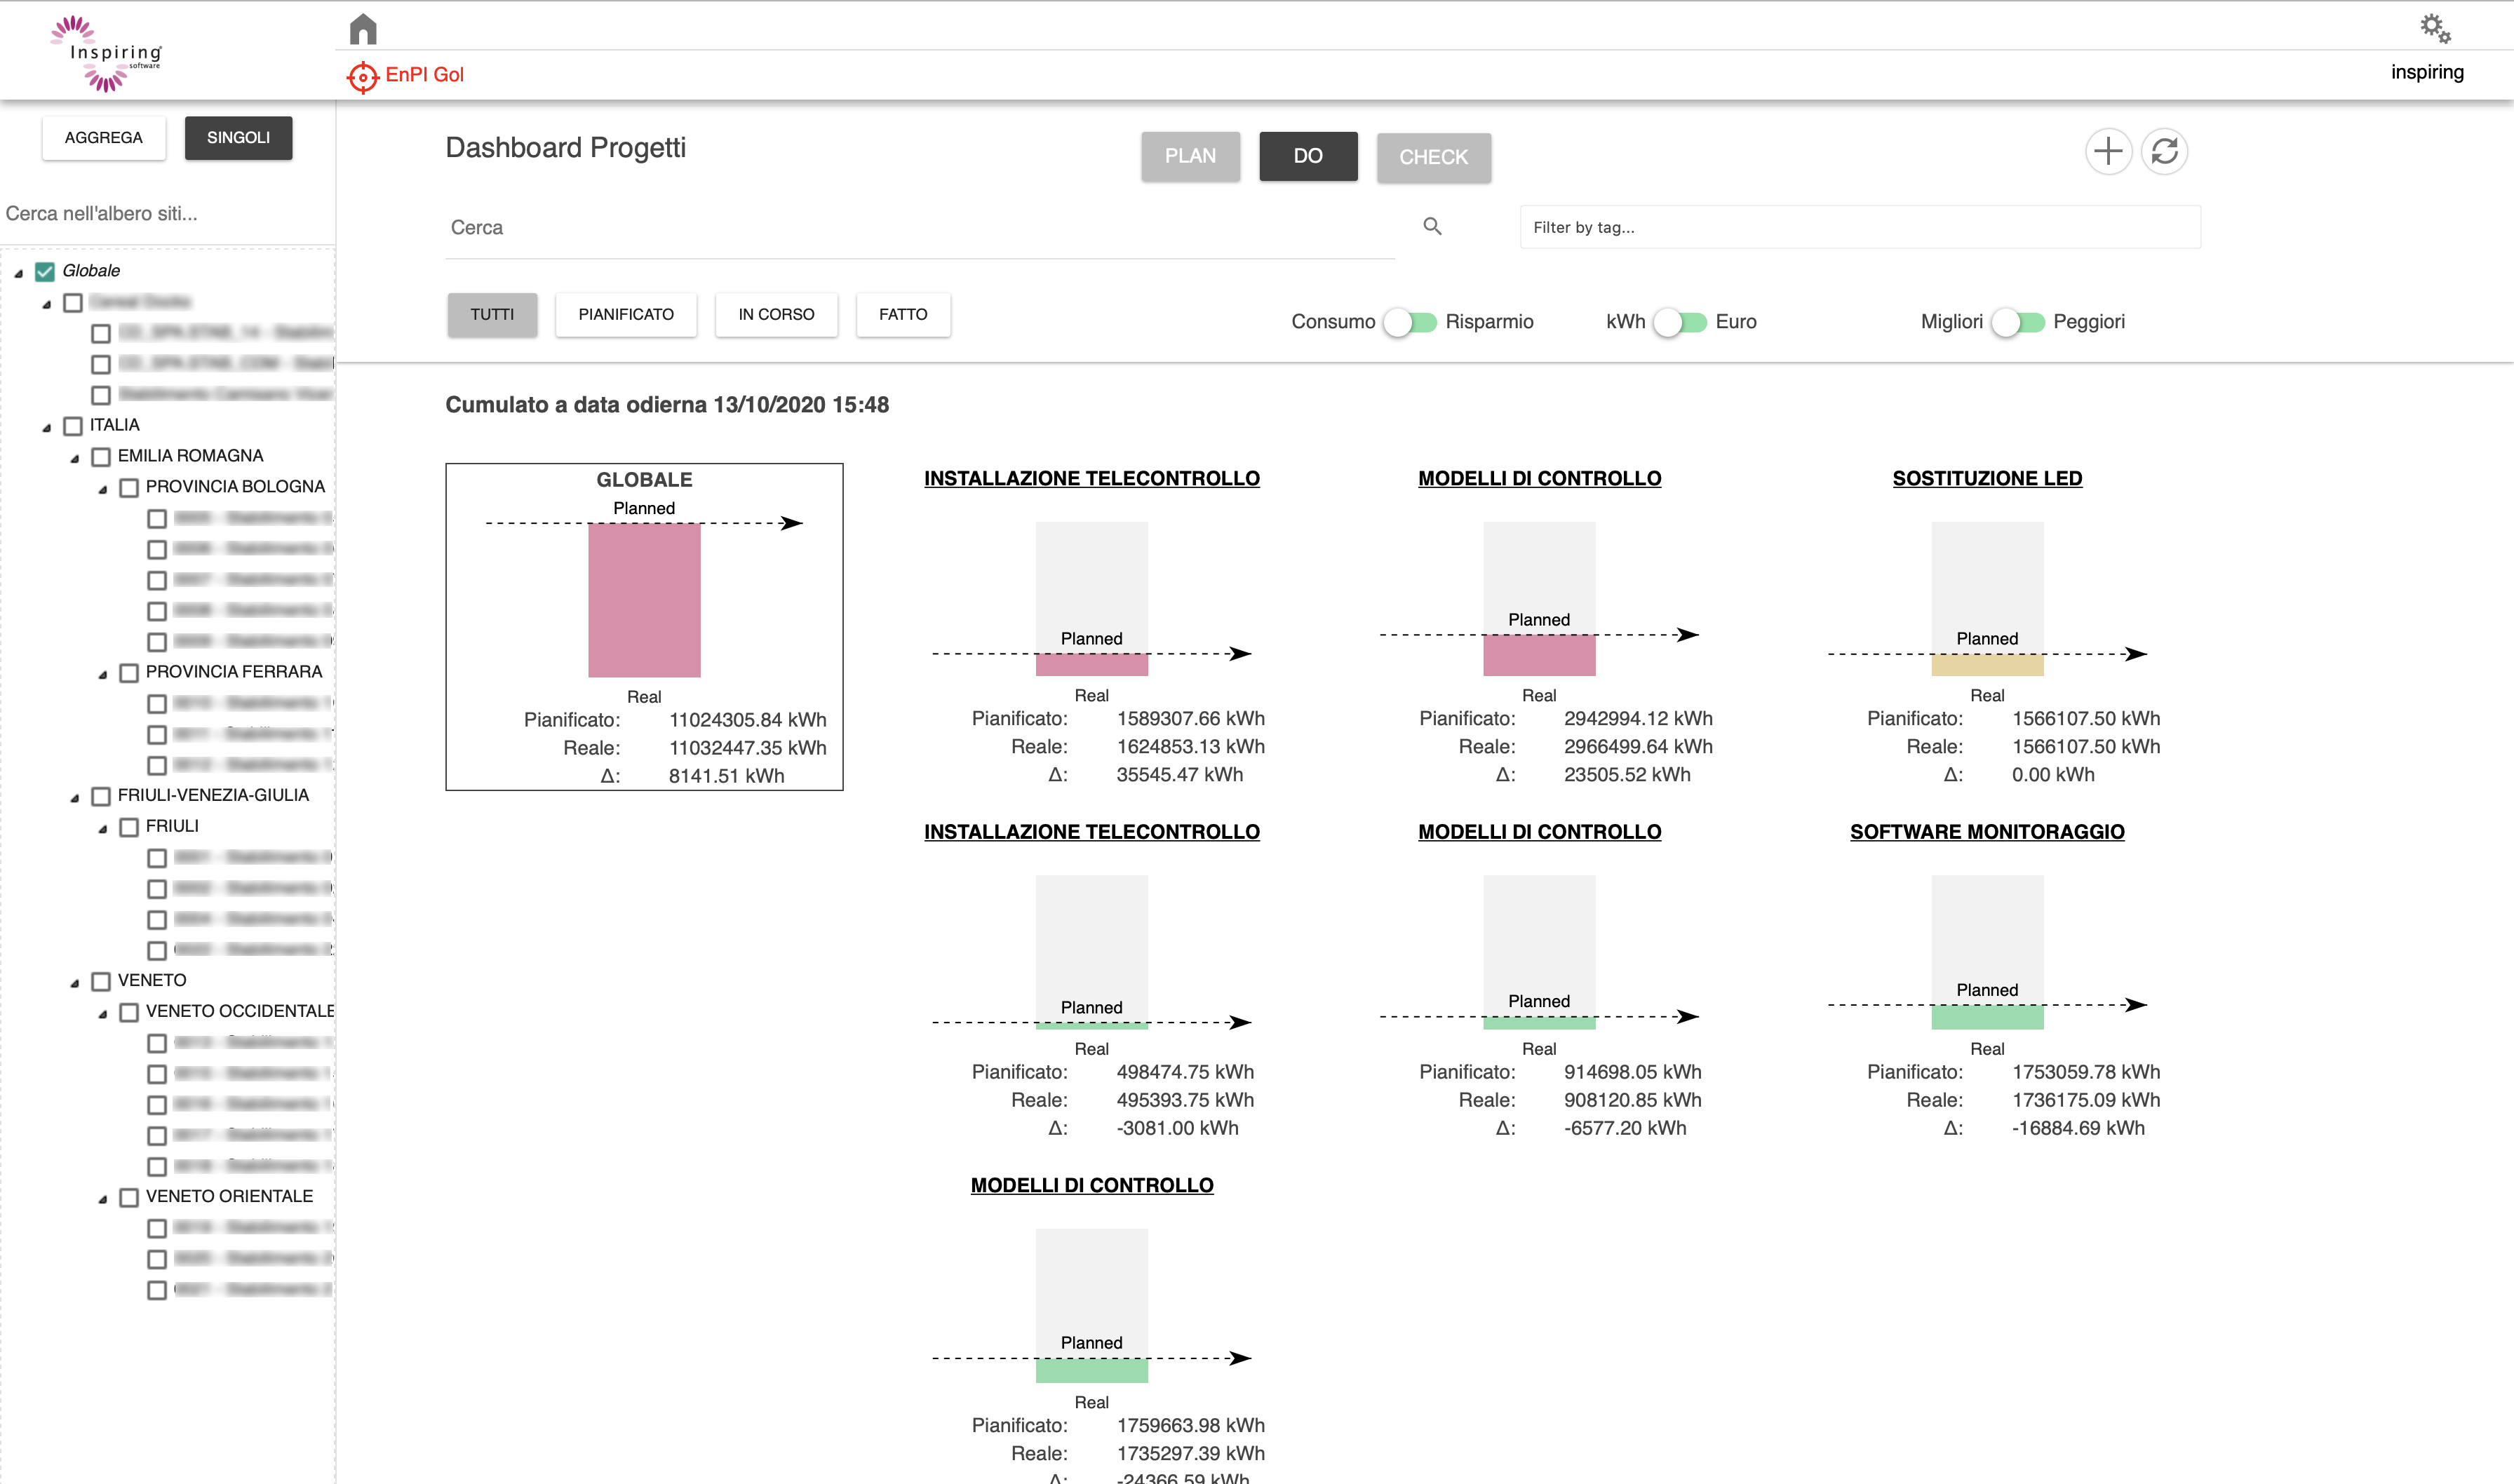Switch the kWh/Euro toggle
This screenshot has height=1484, width=2514.
[x=1680, y=322]
